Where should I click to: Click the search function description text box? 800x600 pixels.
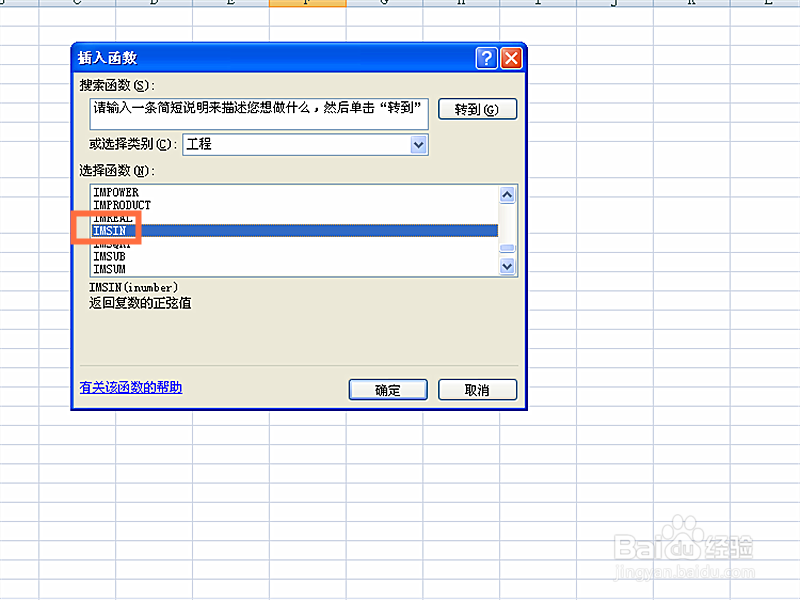tap(259, 114)
